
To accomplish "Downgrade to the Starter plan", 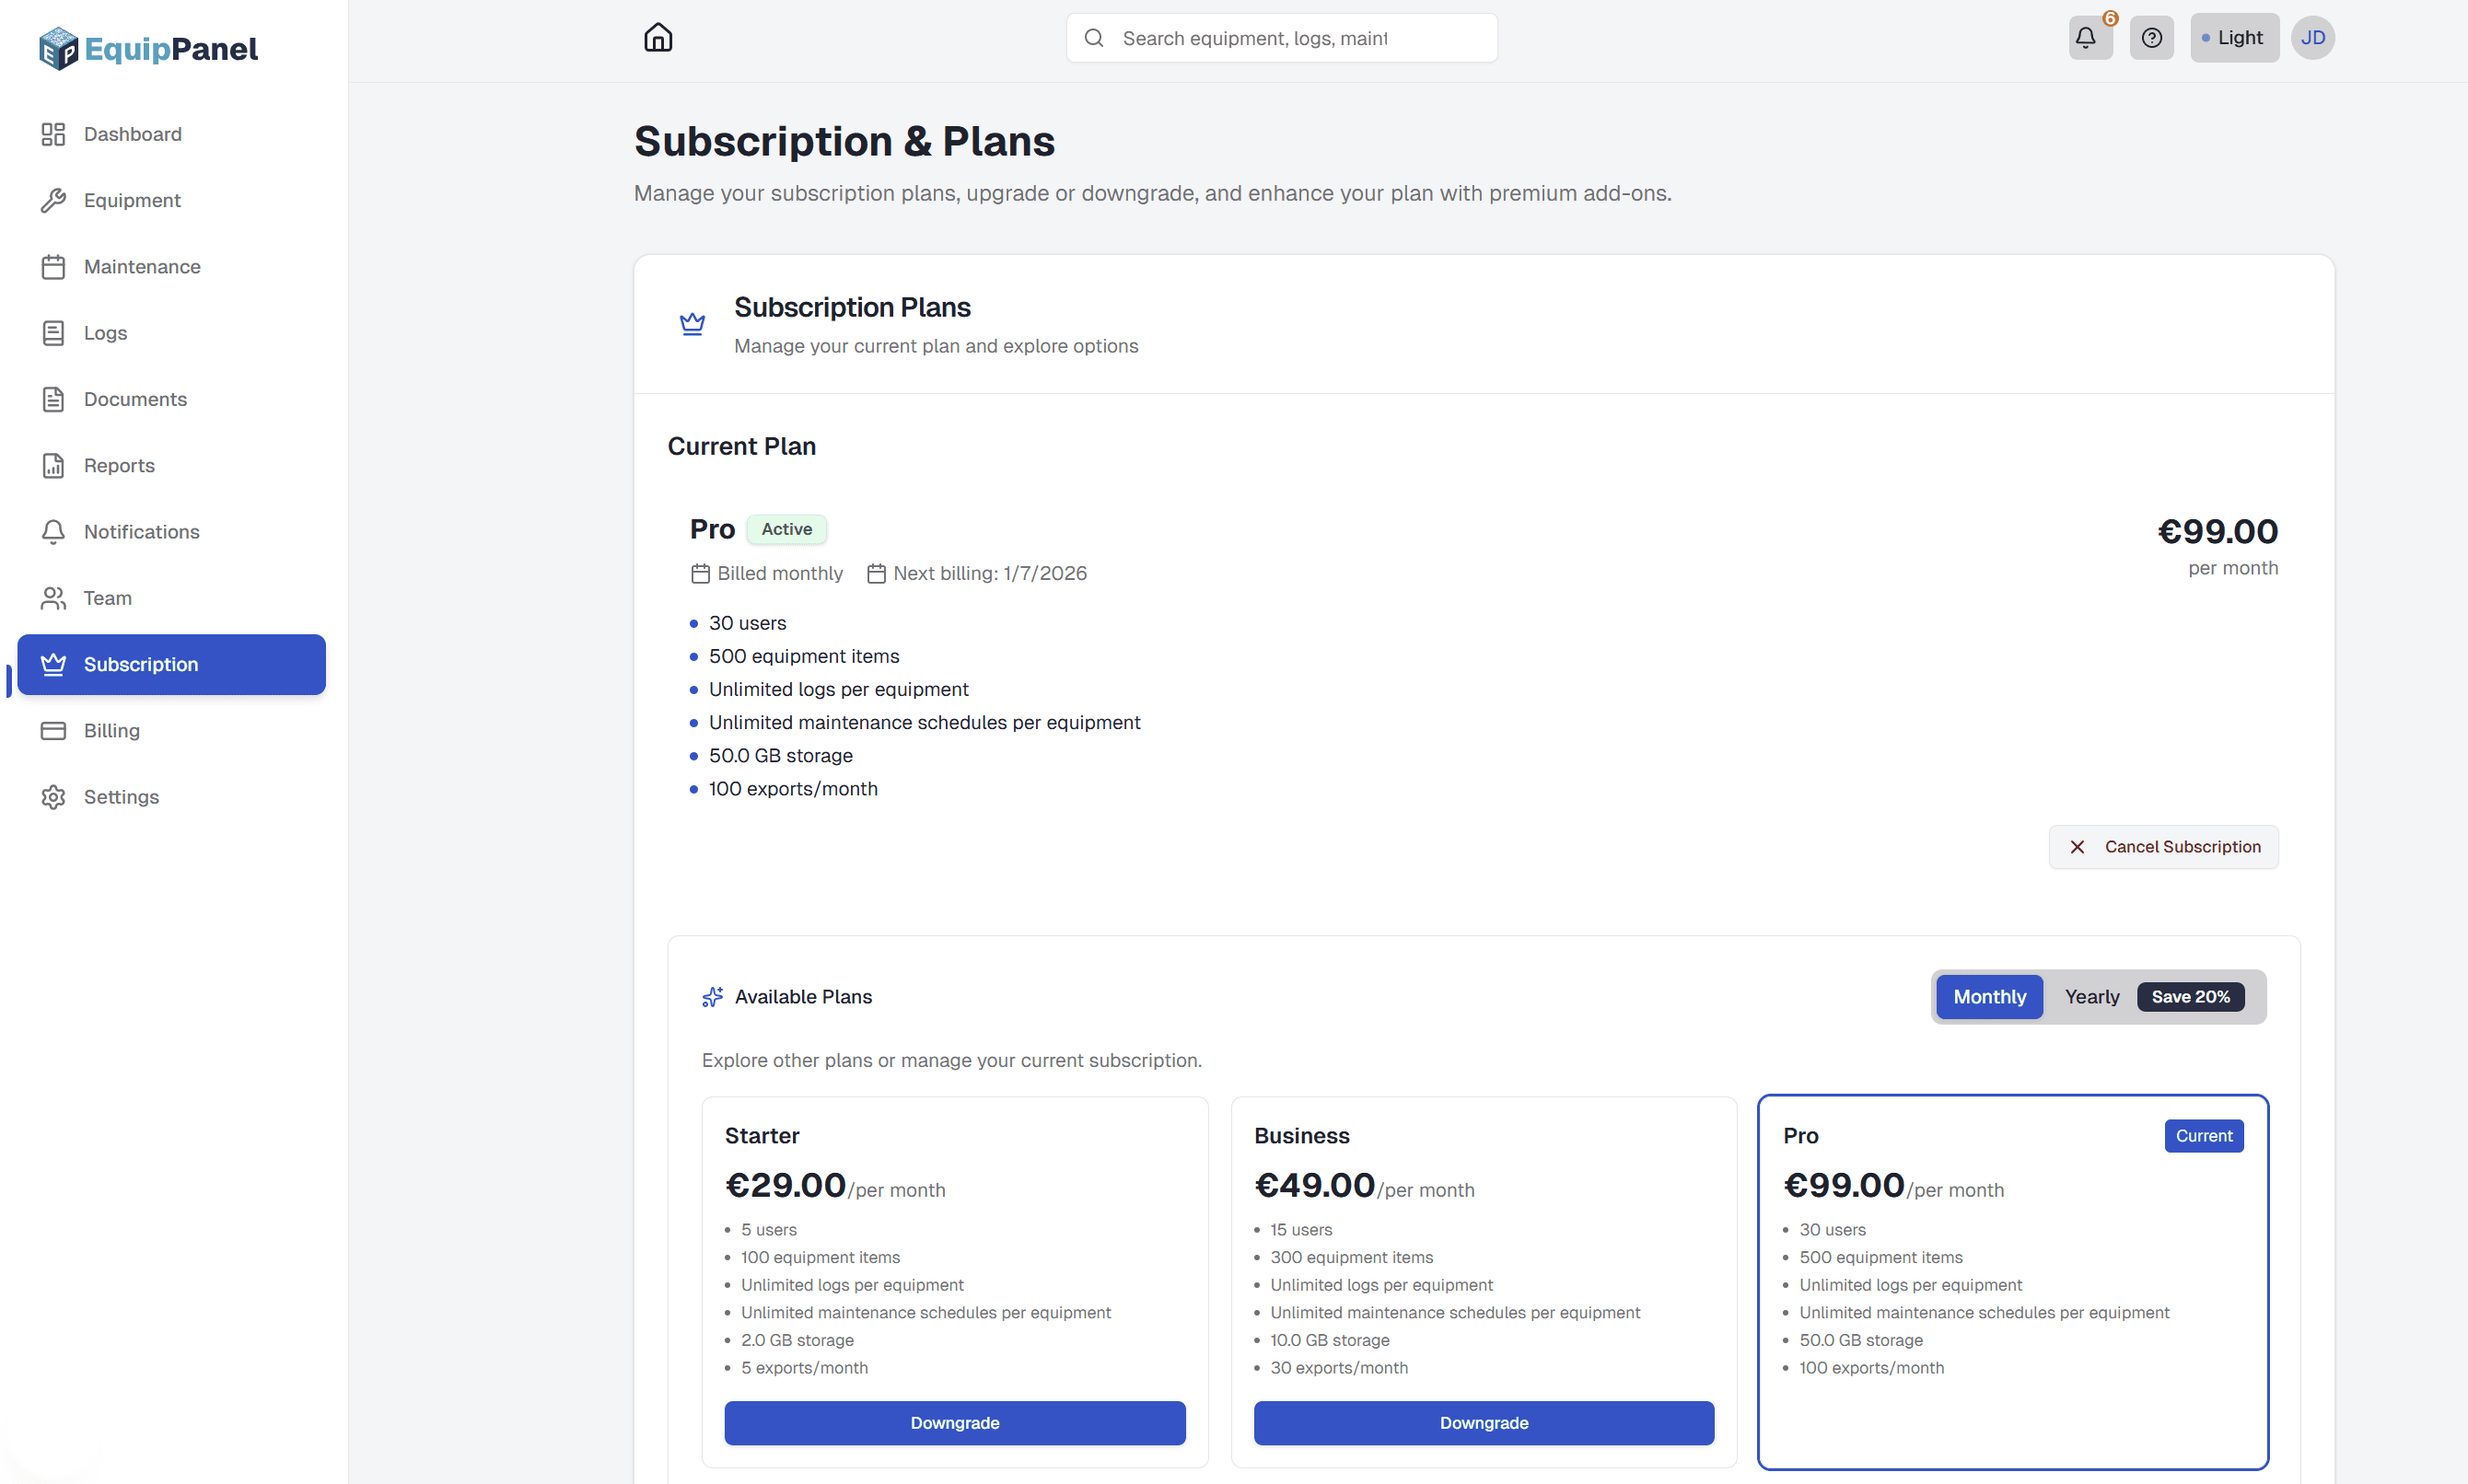I will tap(954, 1422).
